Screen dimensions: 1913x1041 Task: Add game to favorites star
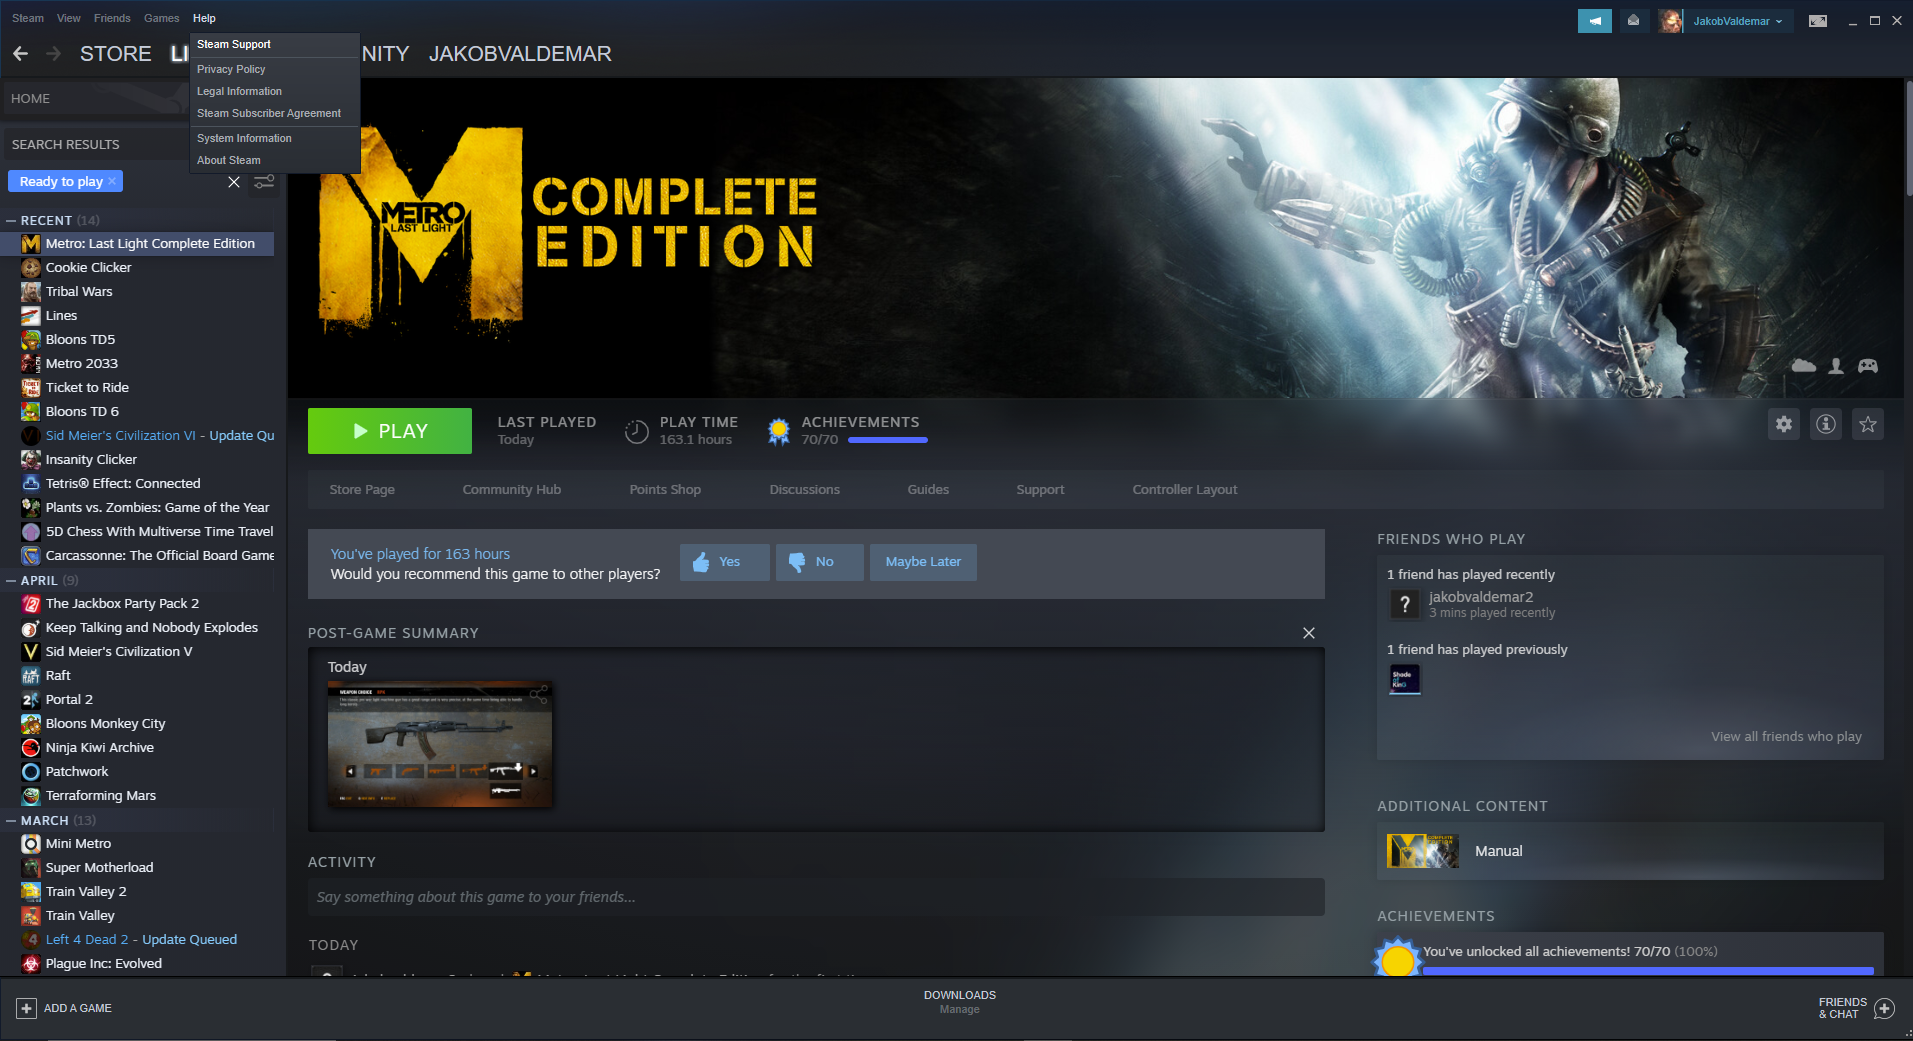(x=1868, y=424)
